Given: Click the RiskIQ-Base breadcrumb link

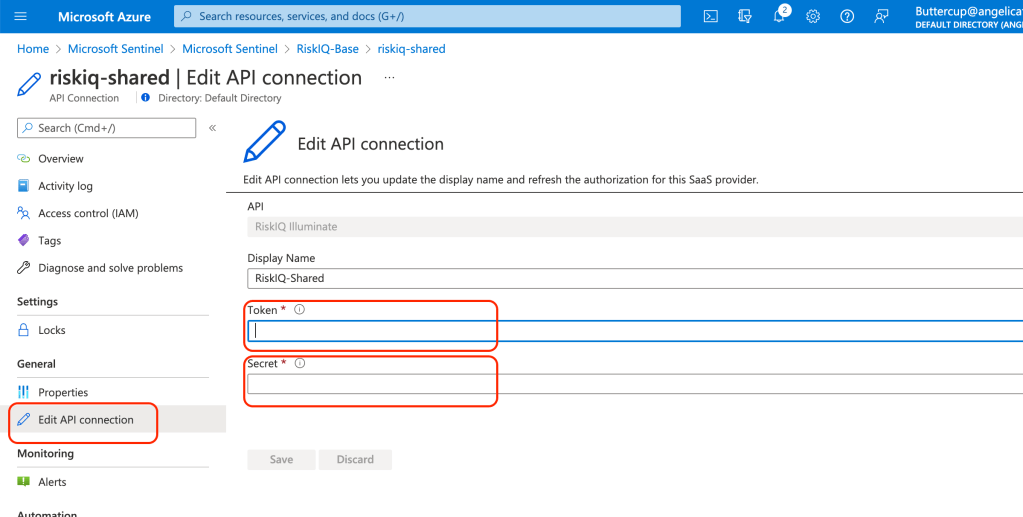Looking at the screenshot, I should tap(327, 49).
